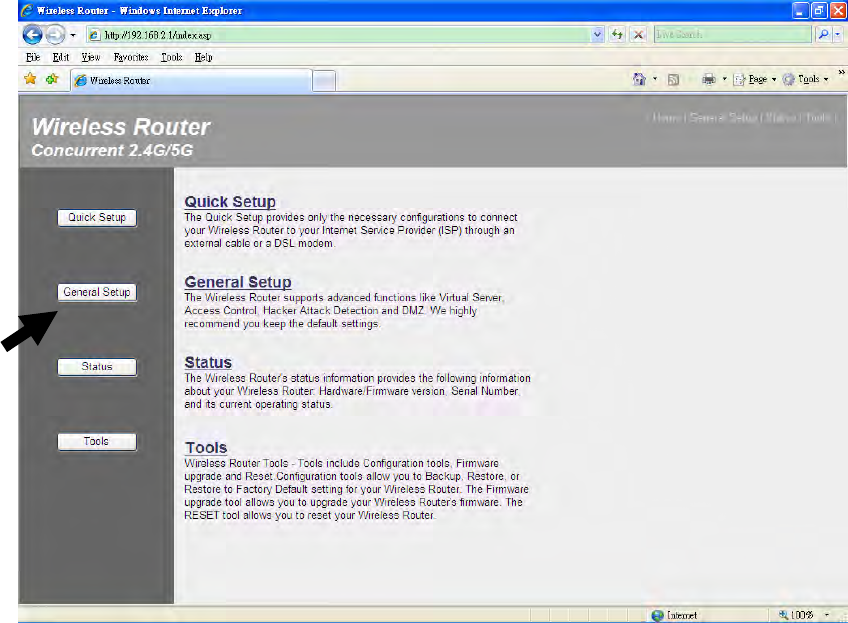
Task: Click inside the Live Search field
Action: pos(733,35)
